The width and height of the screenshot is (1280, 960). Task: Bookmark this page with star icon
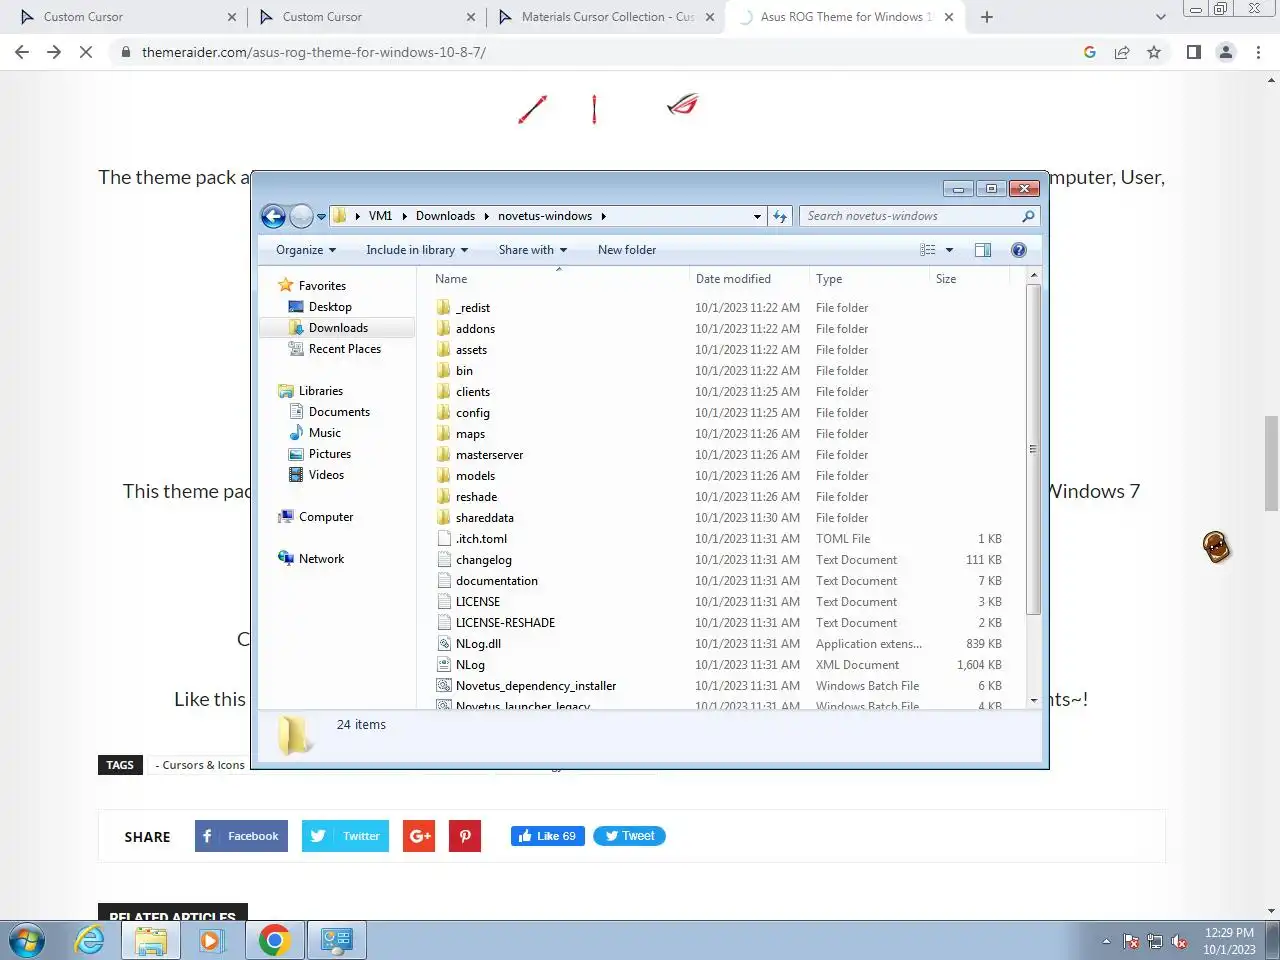click(1154, 52)
